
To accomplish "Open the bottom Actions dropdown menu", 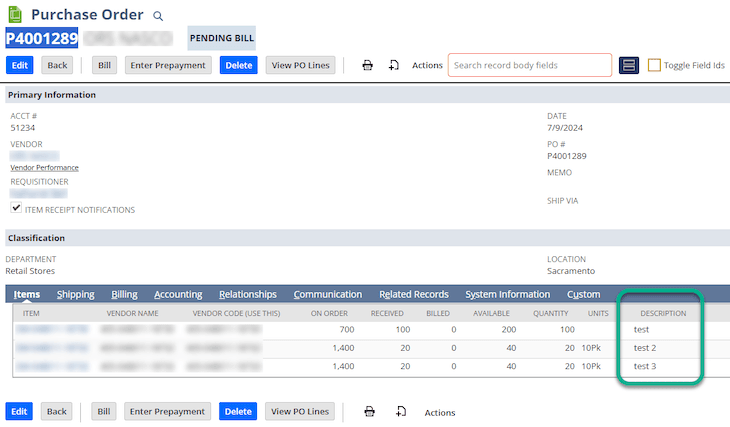I will pos(439,413).
